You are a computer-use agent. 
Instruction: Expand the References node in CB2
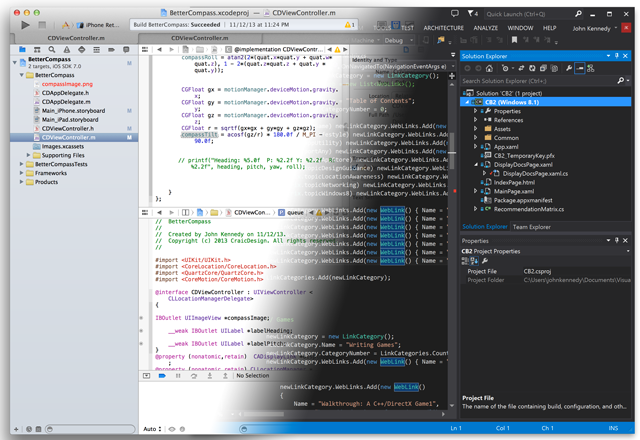click(x=477, y=119)
